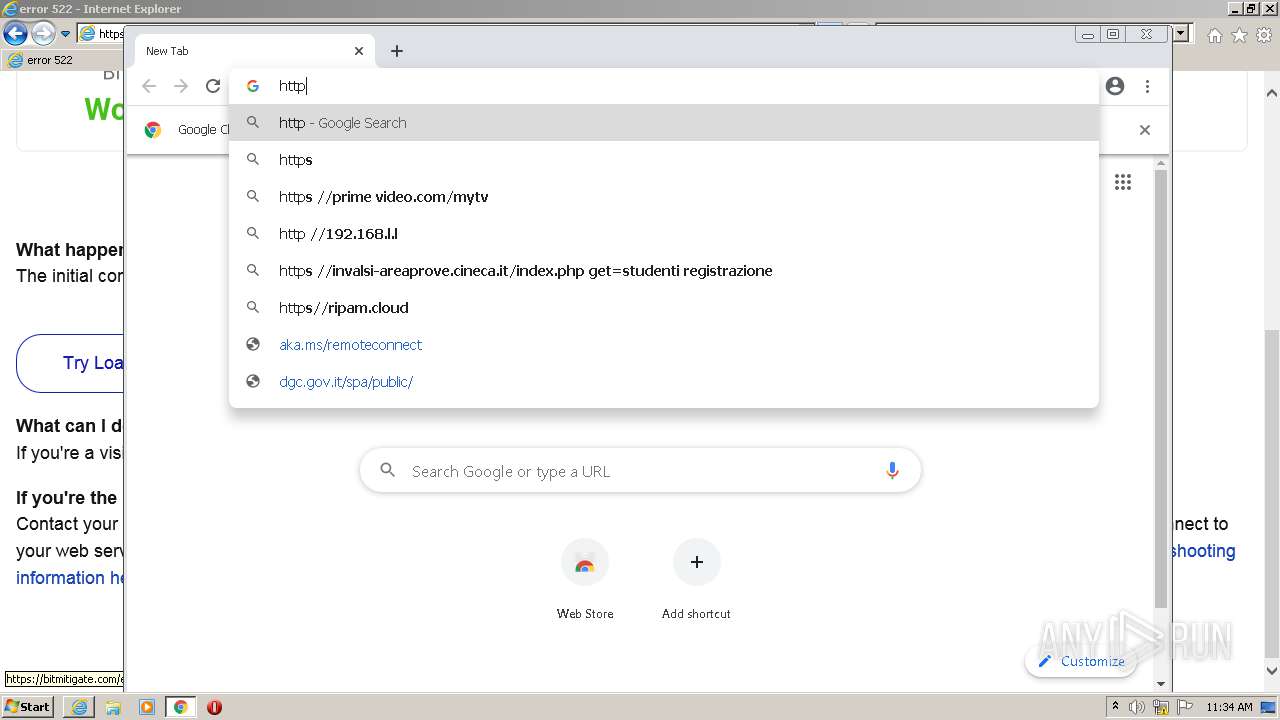Open the Start menu
This screenshot has height=720, width=1280.
pos(28,706)
